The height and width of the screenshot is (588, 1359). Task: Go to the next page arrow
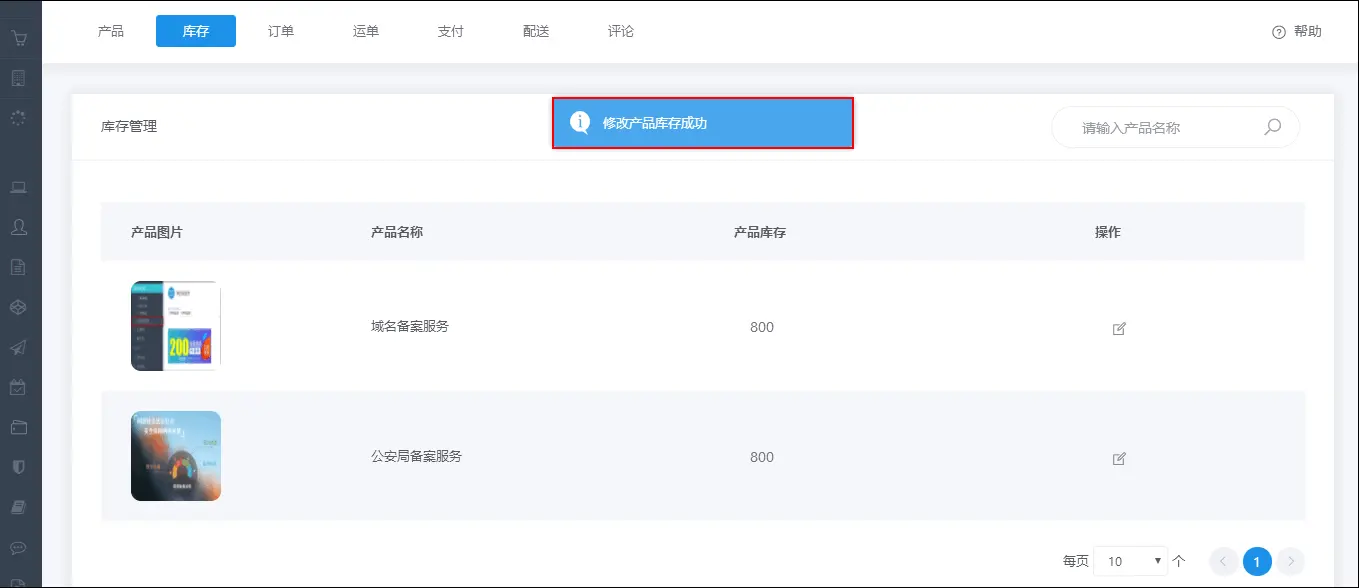pos(1291,561)
